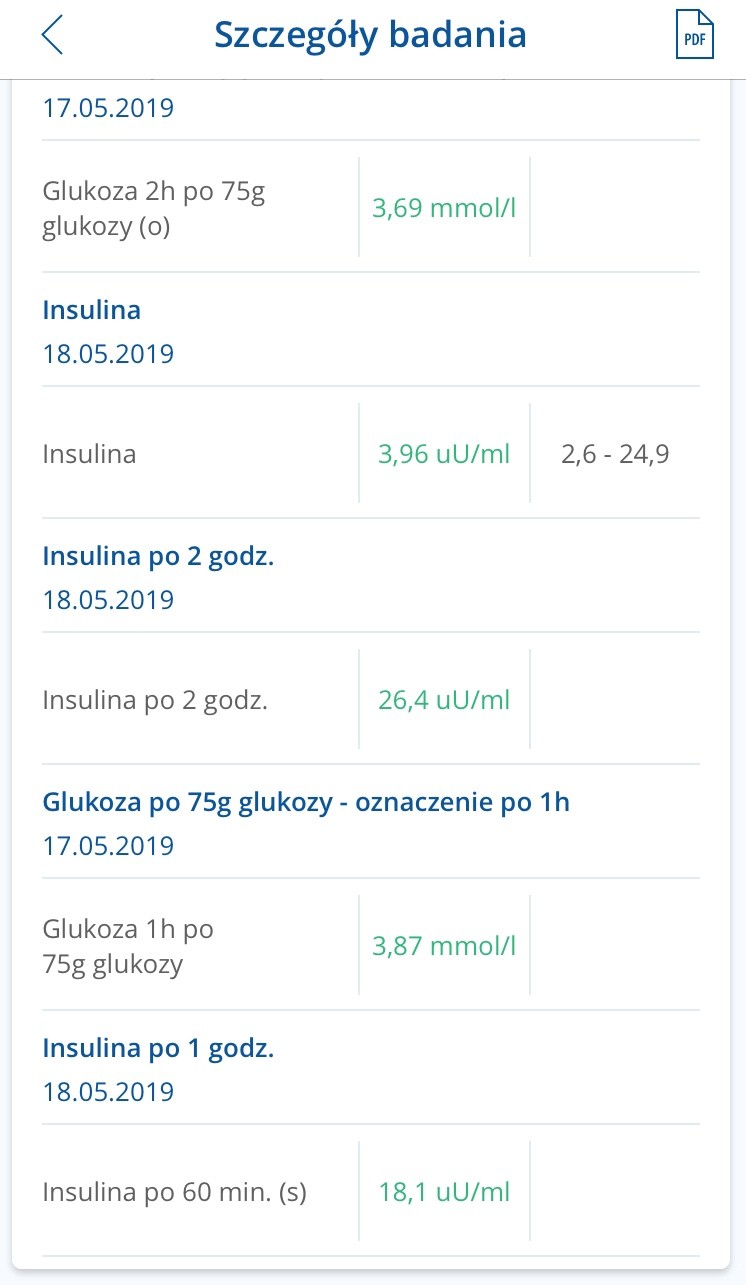Image resolution: width=746 pixels, height=1285 pixels.
Task: Export results with the PDF icon
Action: (x=695, y=35)
